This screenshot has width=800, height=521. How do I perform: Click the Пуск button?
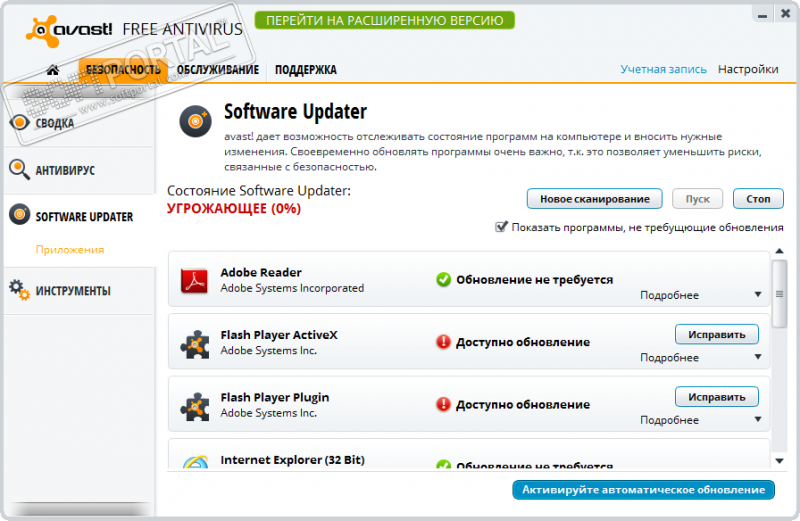(697, 199)
